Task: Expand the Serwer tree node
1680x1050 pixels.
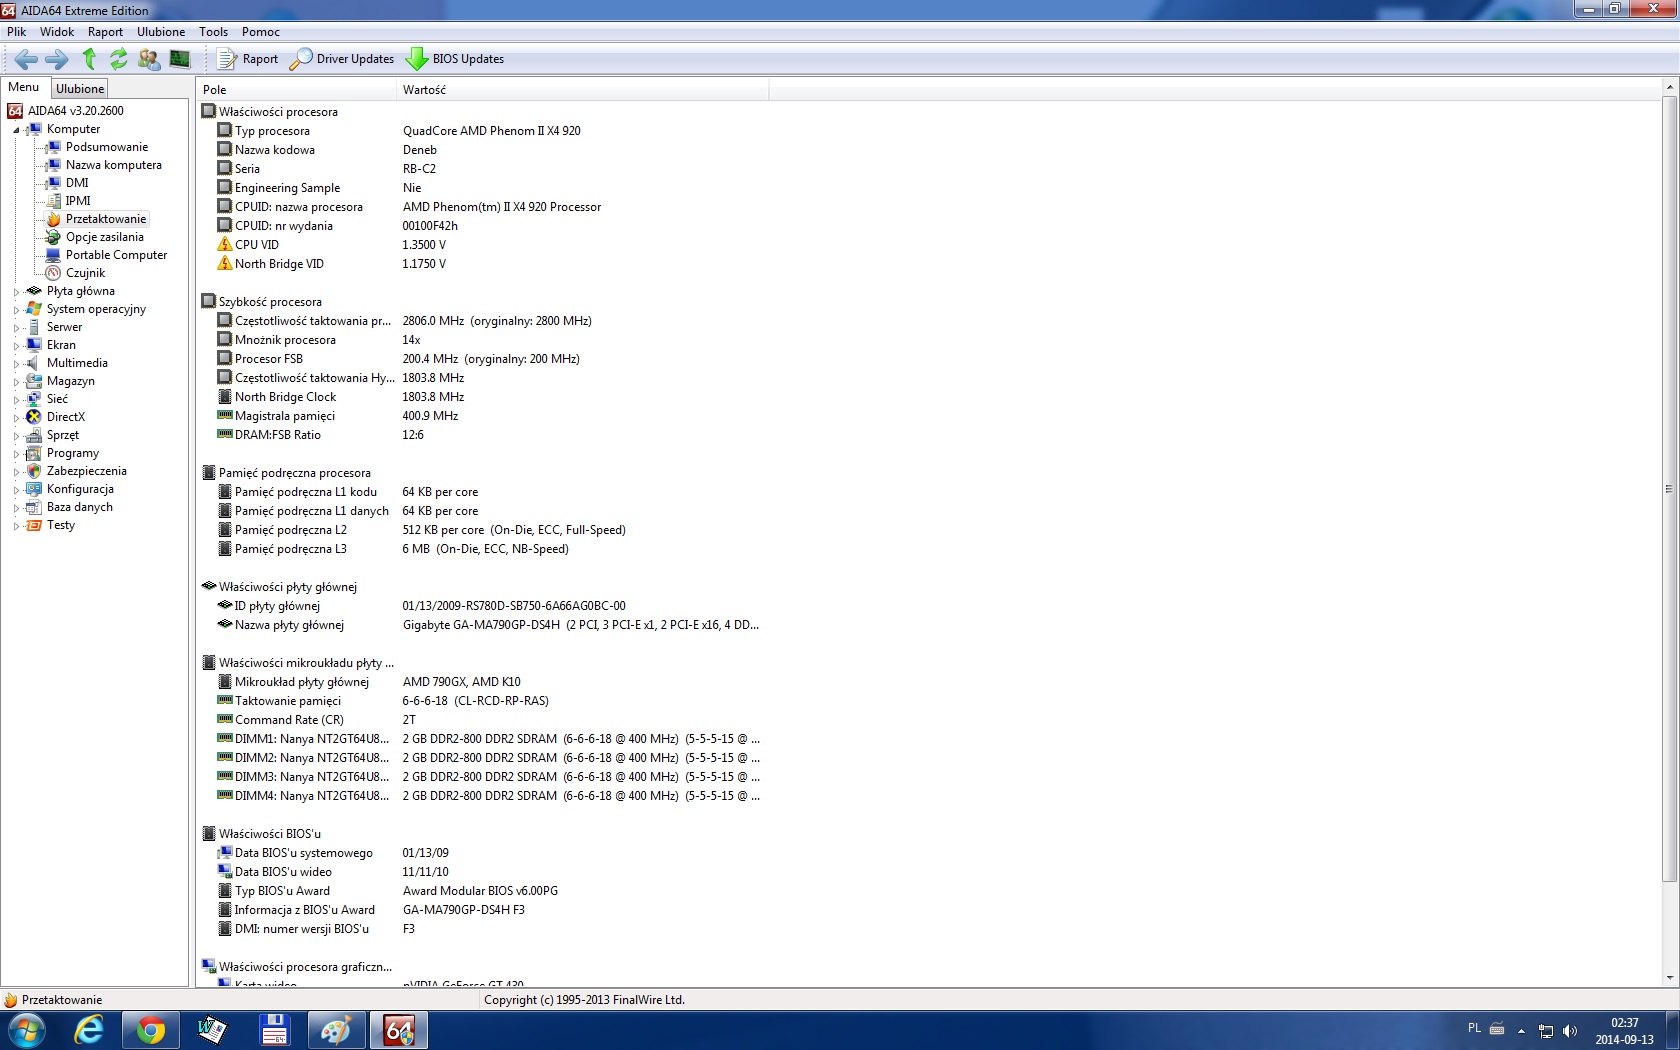Action: coord(16,328)
